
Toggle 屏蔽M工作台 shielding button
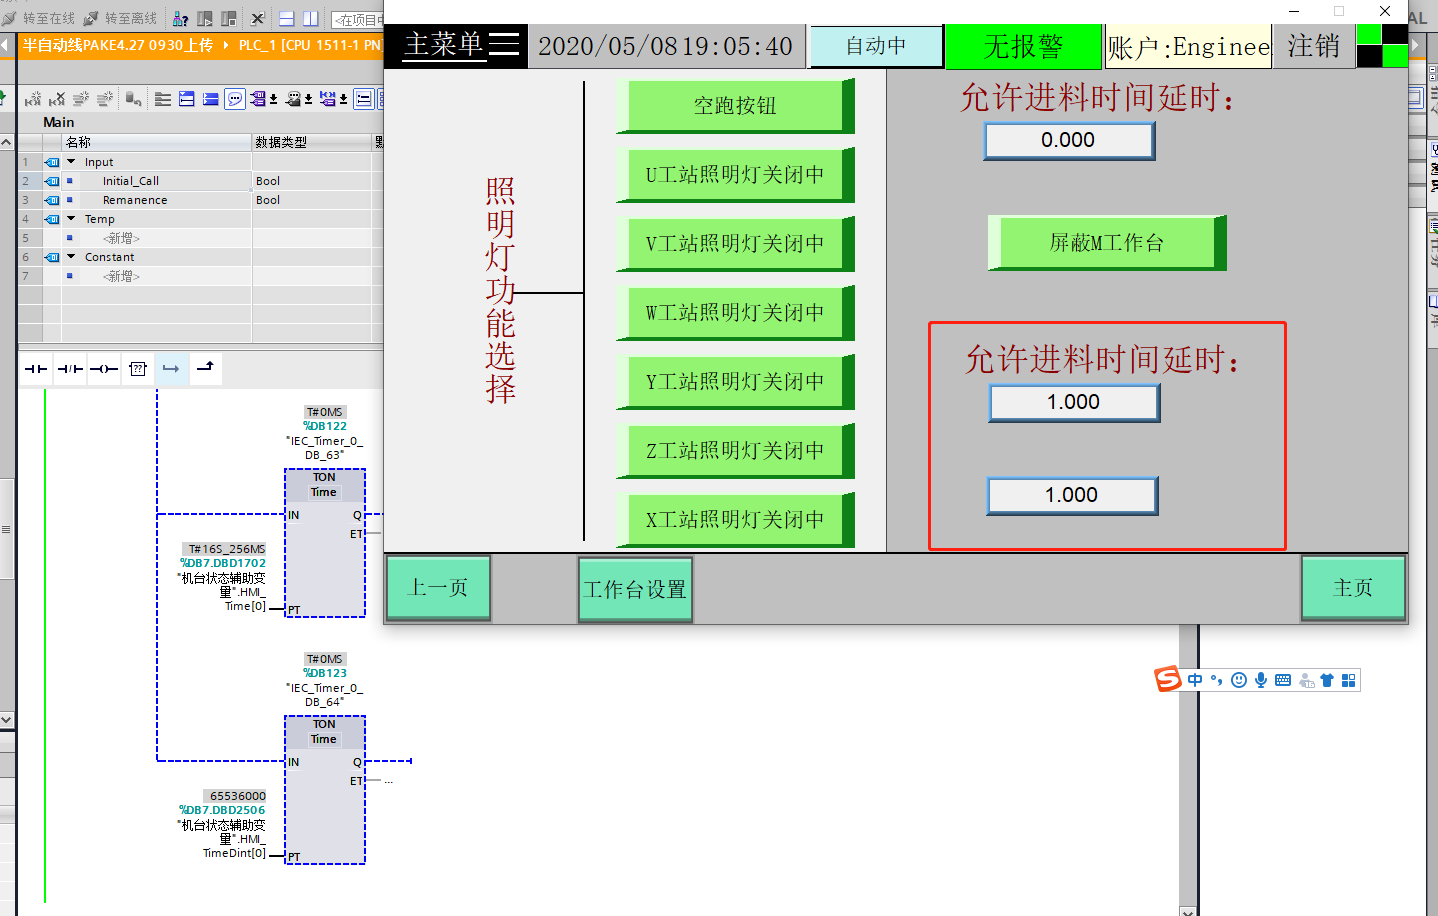click(x=1106, y=242)
